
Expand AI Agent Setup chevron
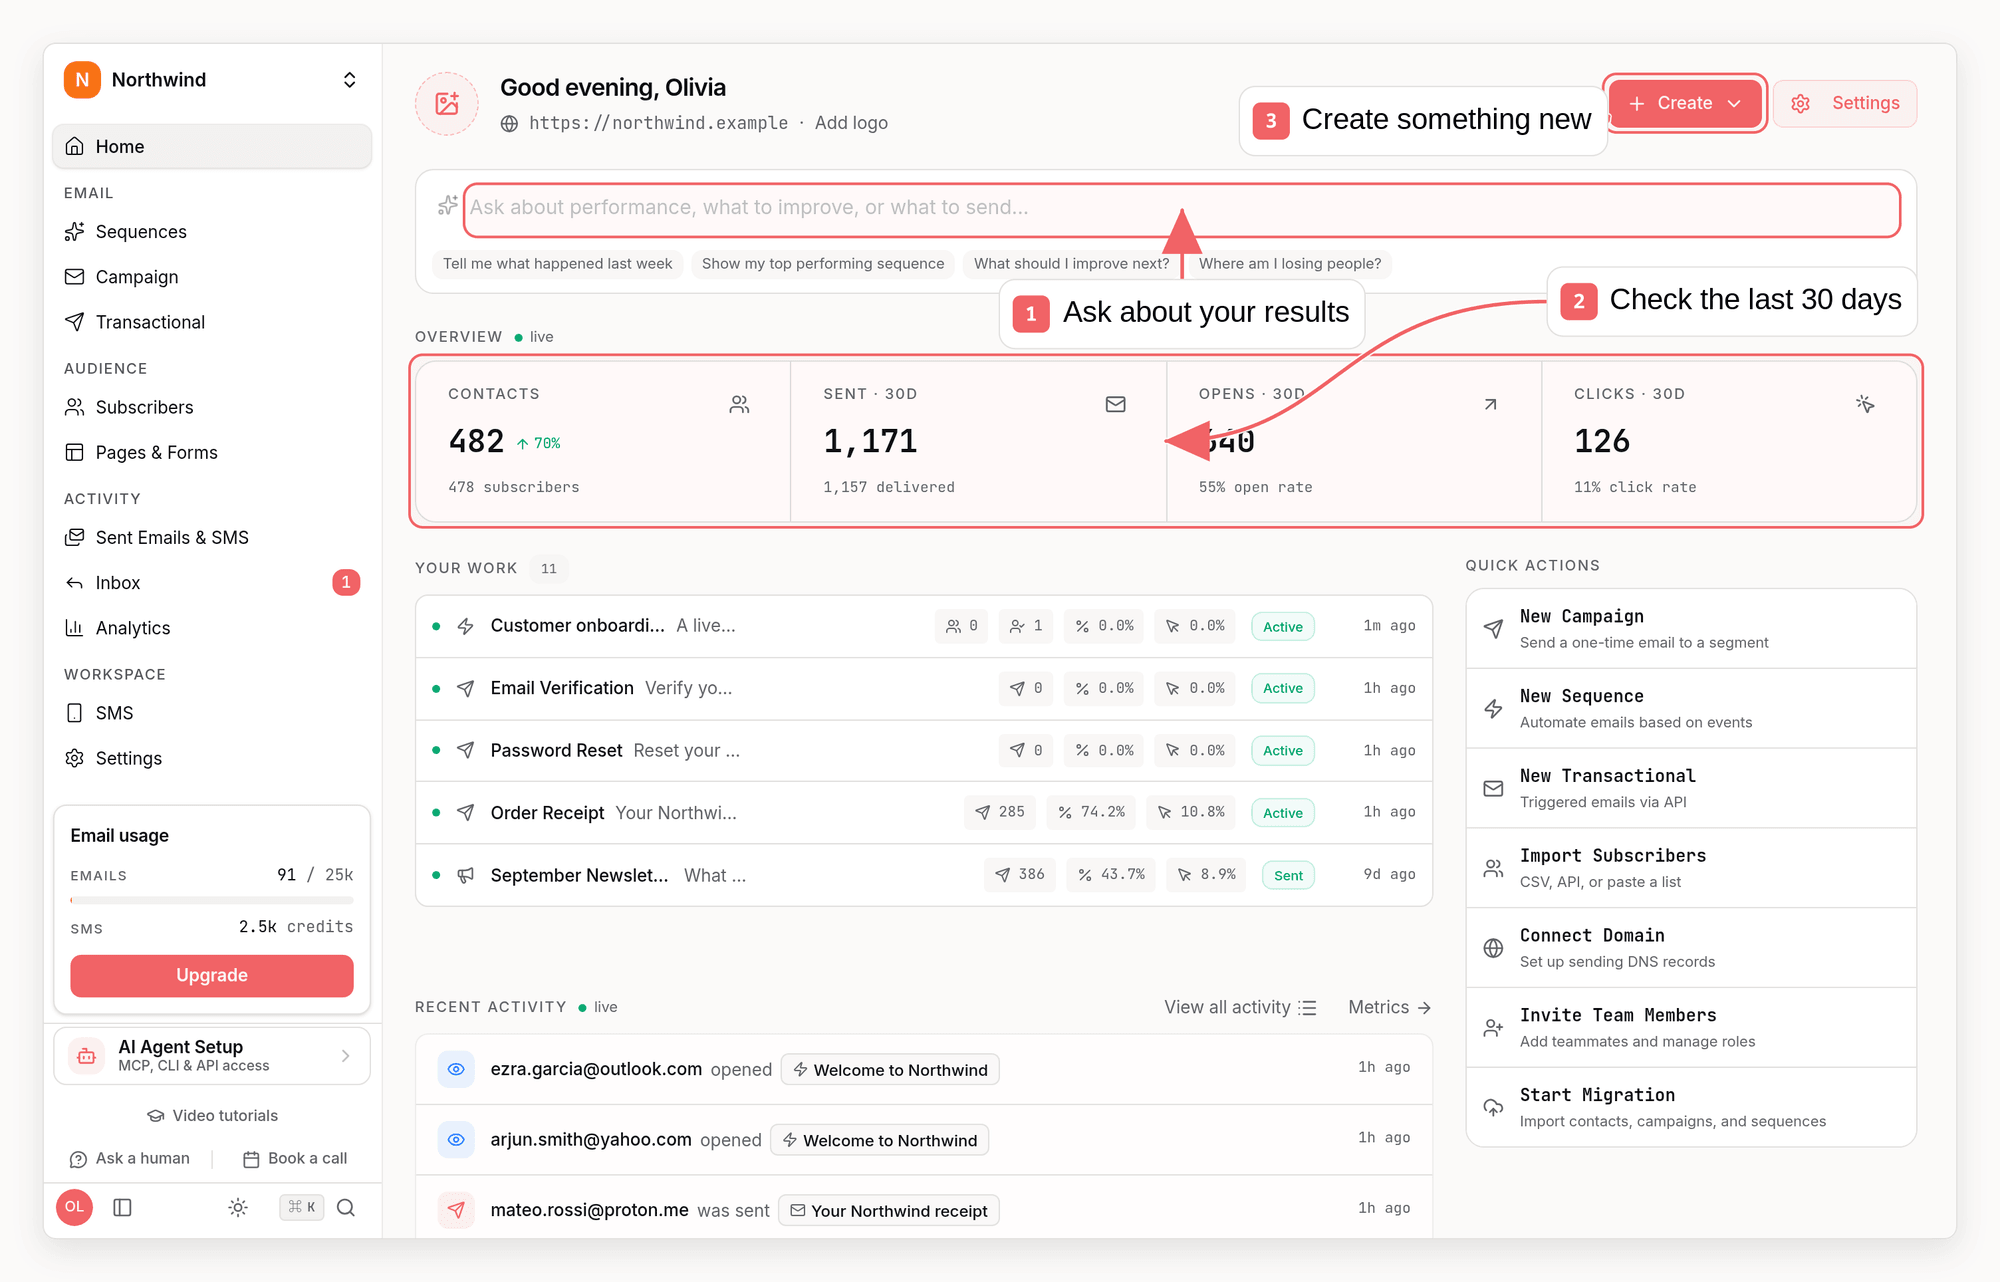click(x=345, y=1055)
